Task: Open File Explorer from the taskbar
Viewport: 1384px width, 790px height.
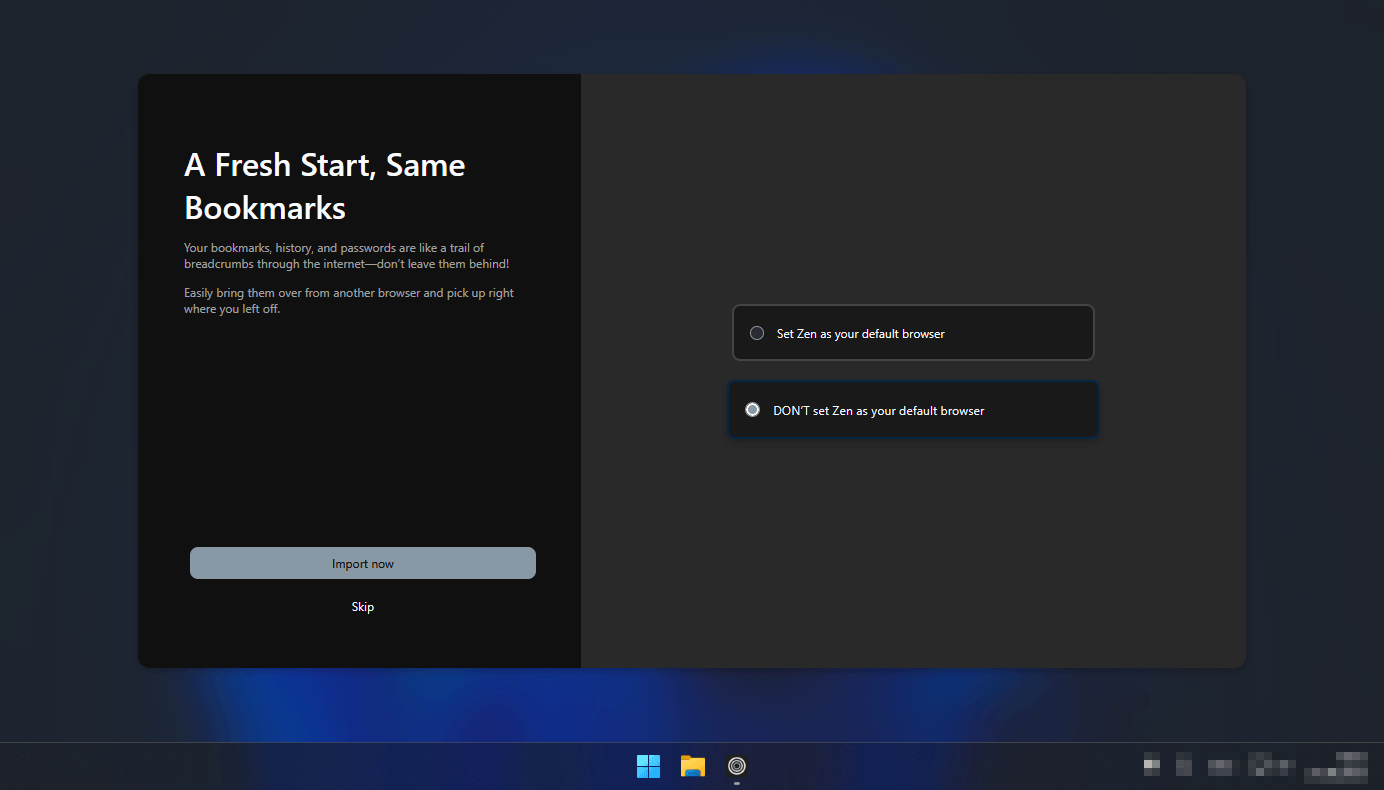Action: 693,766
